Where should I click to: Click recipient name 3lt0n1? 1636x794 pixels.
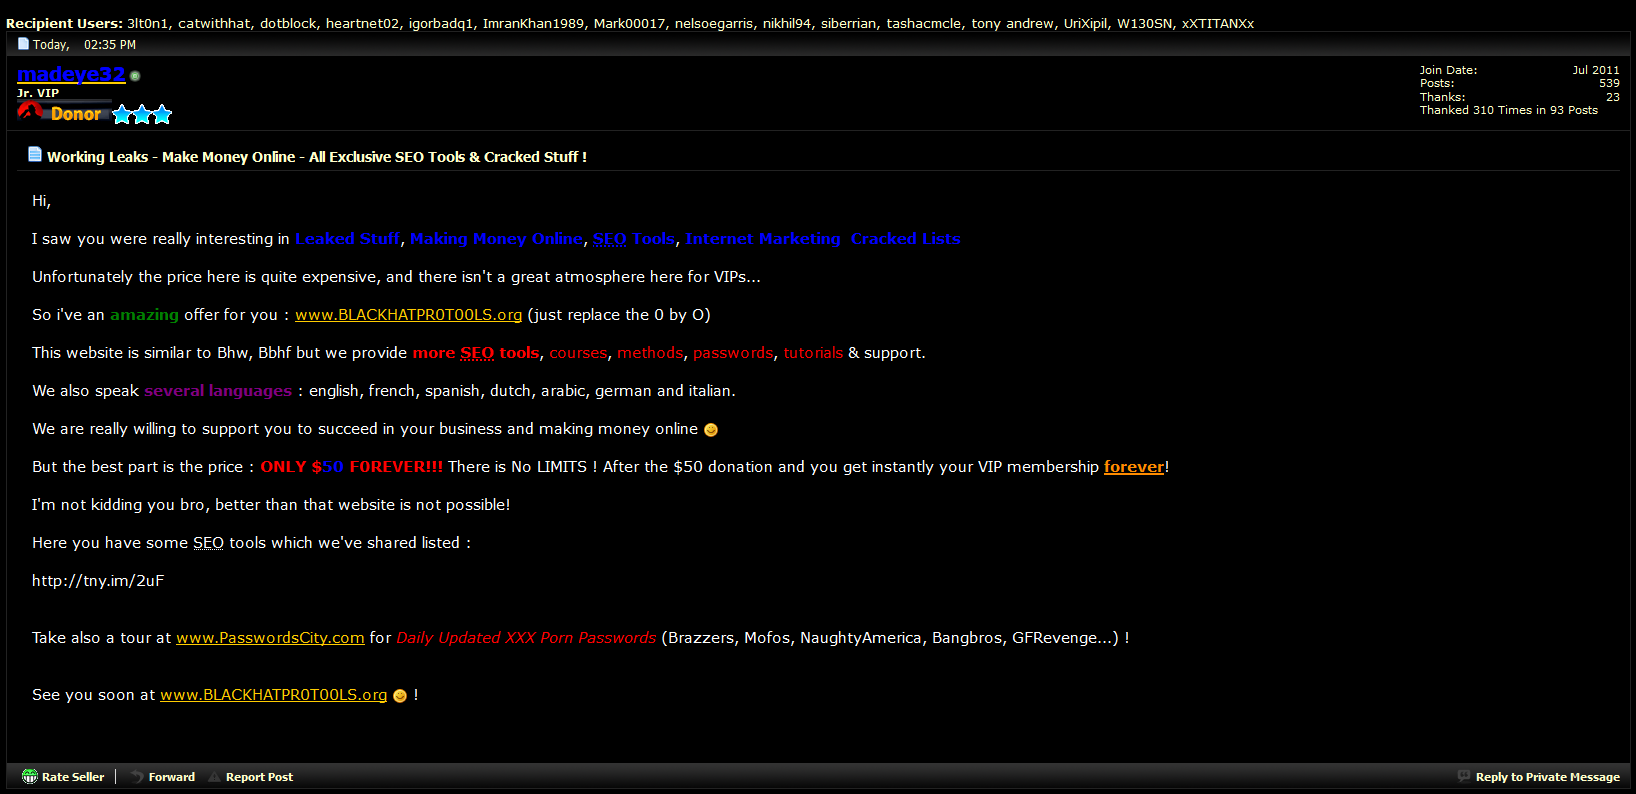[x=147, y=23]
